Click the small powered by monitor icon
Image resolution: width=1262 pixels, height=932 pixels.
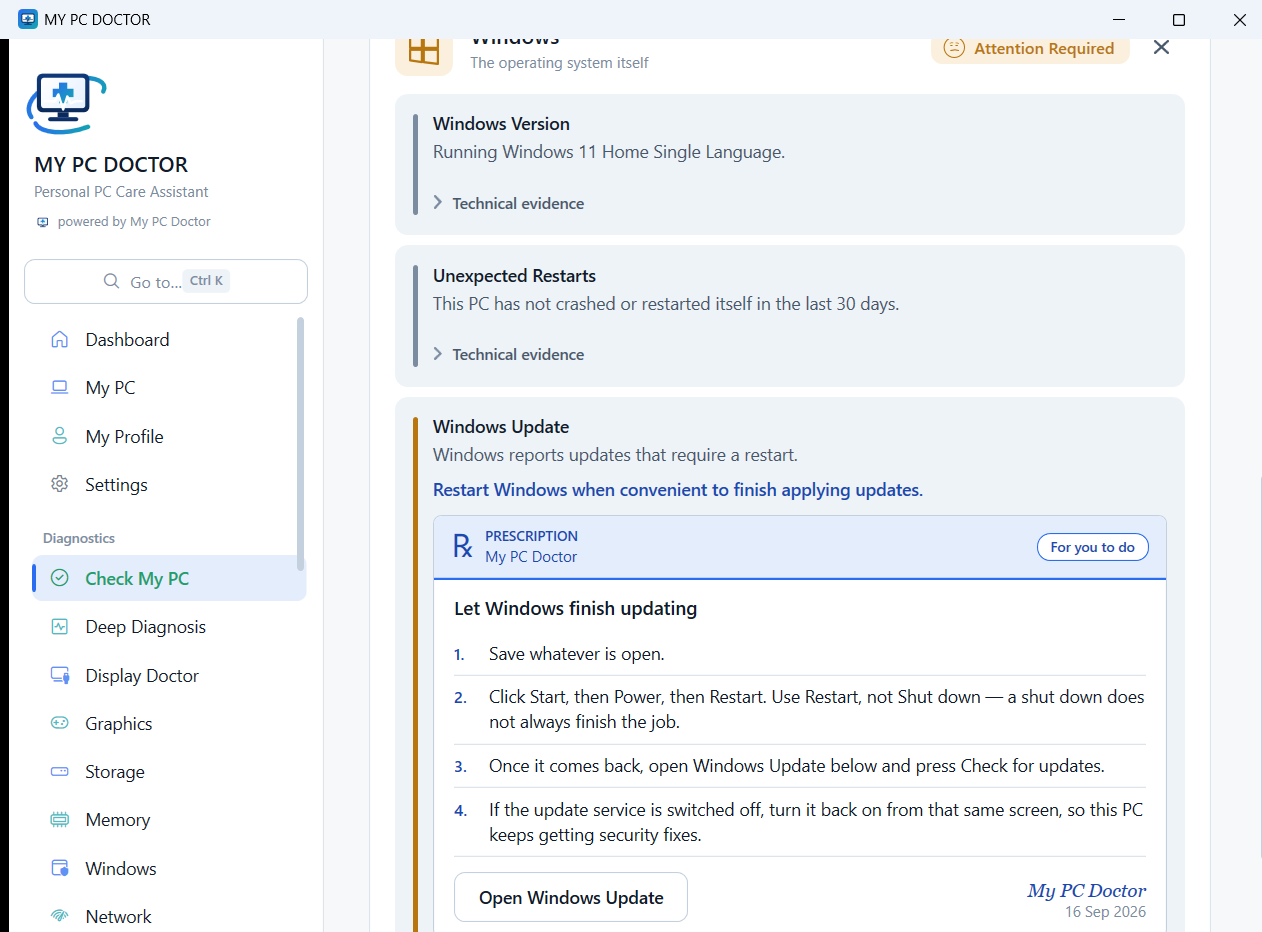(42, 222)
